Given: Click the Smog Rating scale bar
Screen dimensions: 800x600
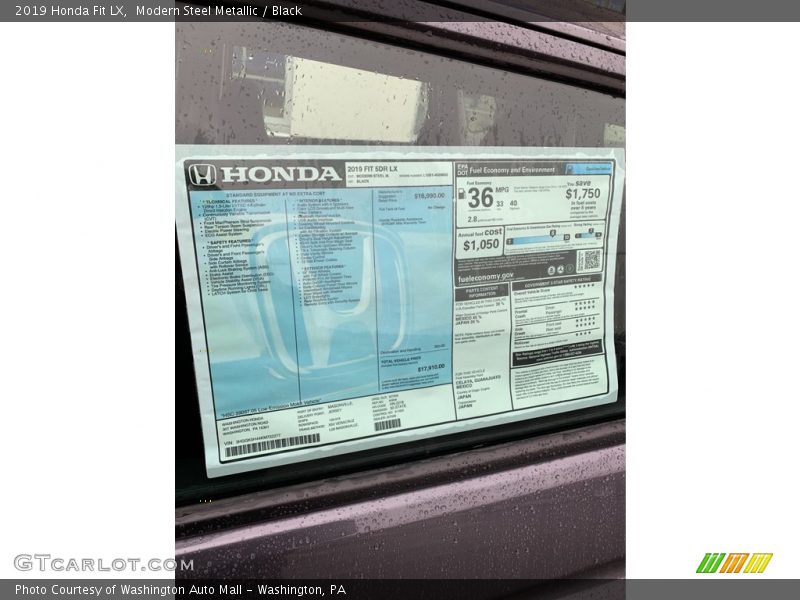Looking at the screenshot, I should click(588, 237).
